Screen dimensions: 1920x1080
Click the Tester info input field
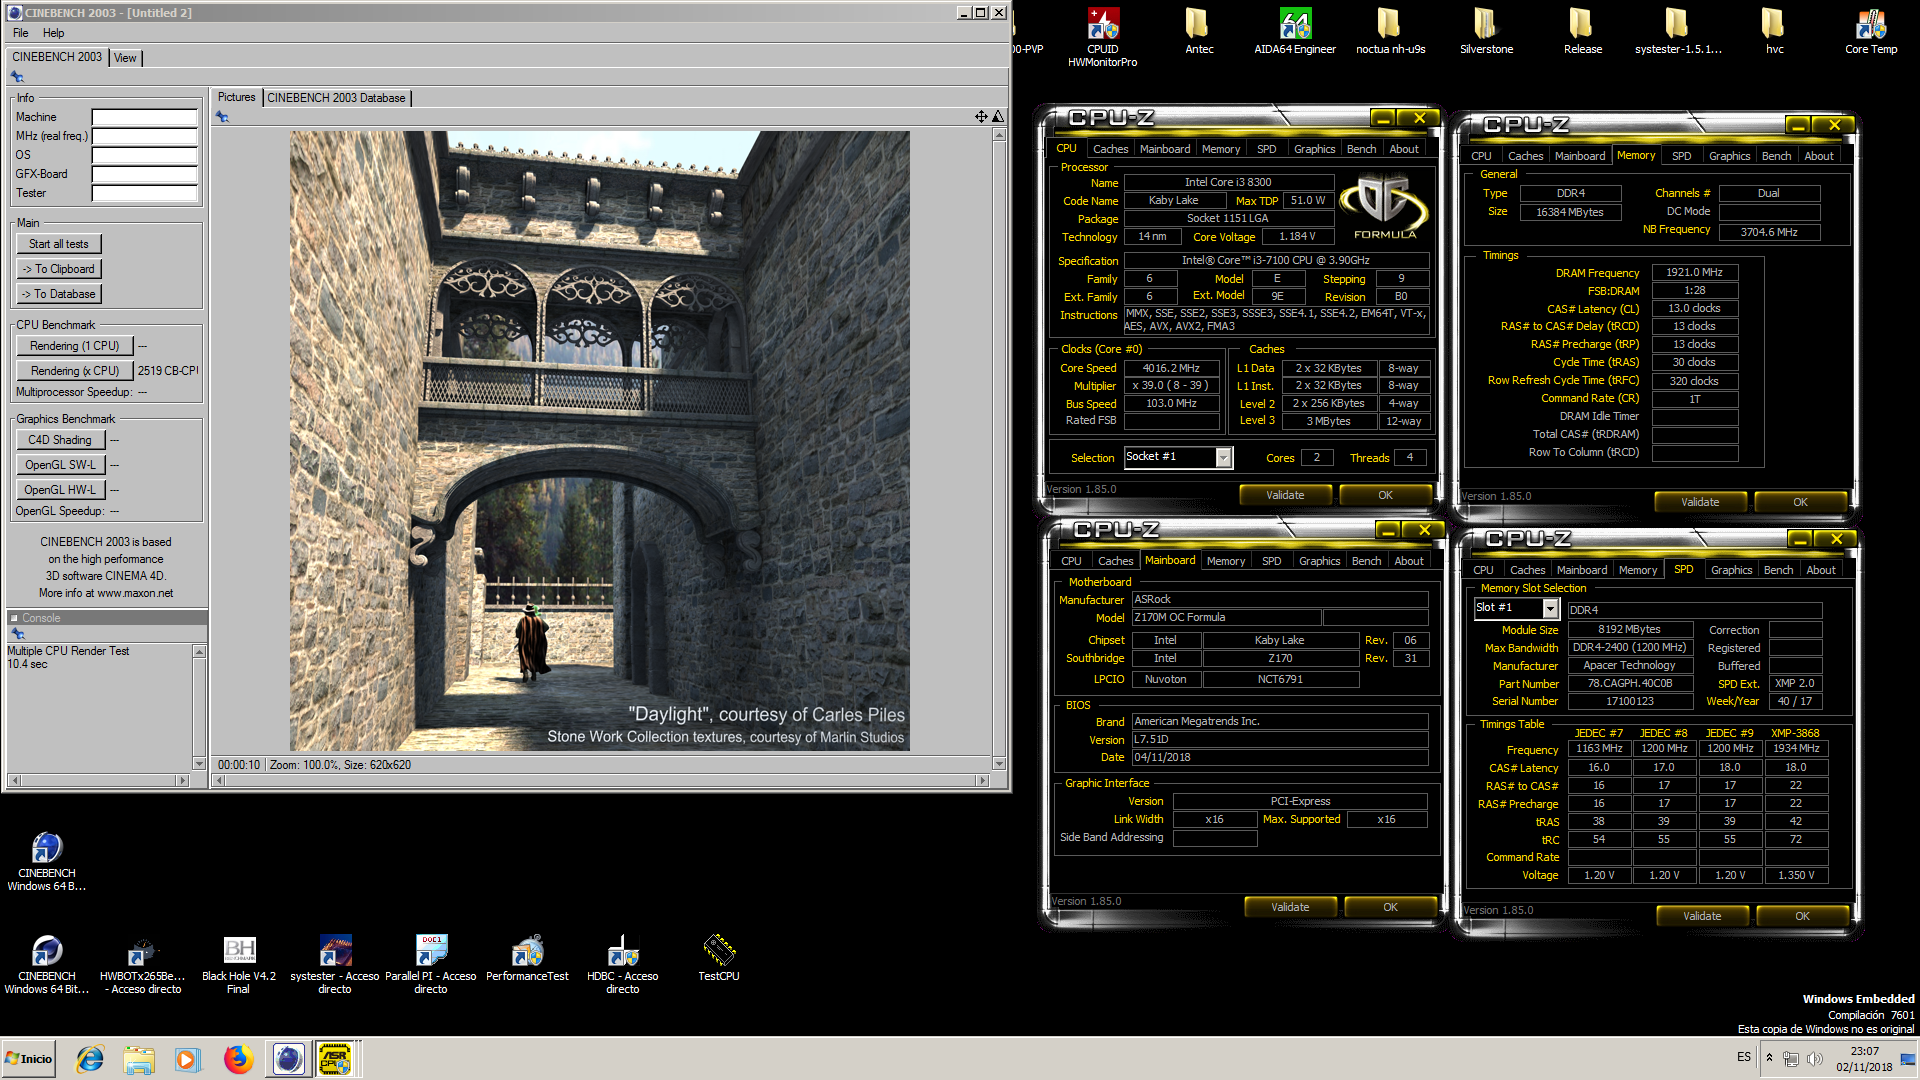tap(145, 193)
